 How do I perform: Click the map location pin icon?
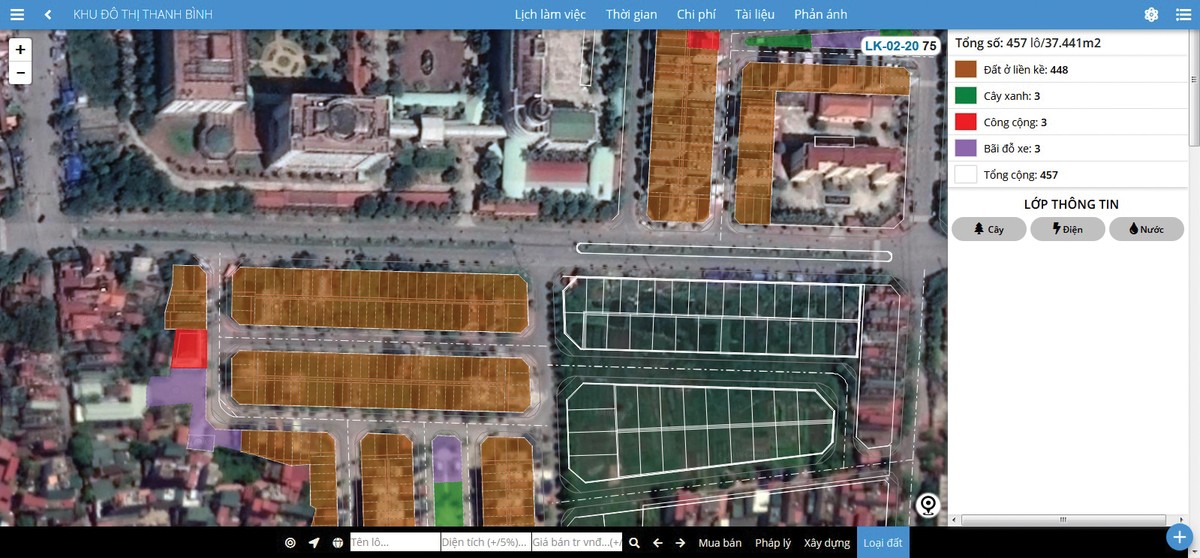[x=928, y=505]
